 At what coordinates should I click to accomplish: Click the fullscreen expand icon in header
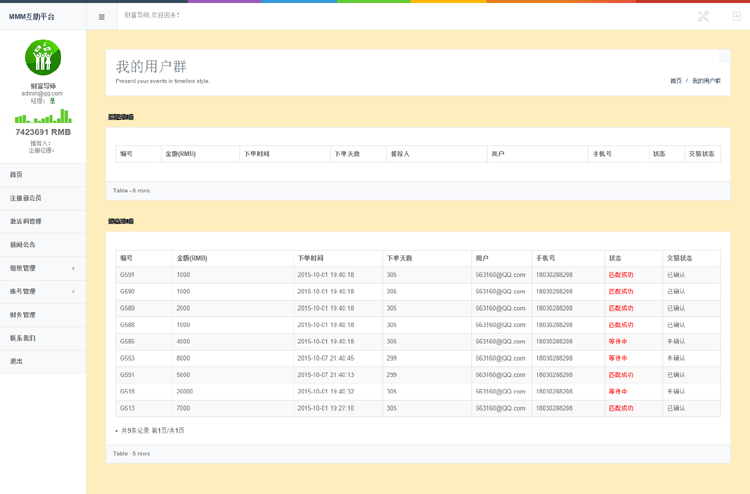click(703, 16)
